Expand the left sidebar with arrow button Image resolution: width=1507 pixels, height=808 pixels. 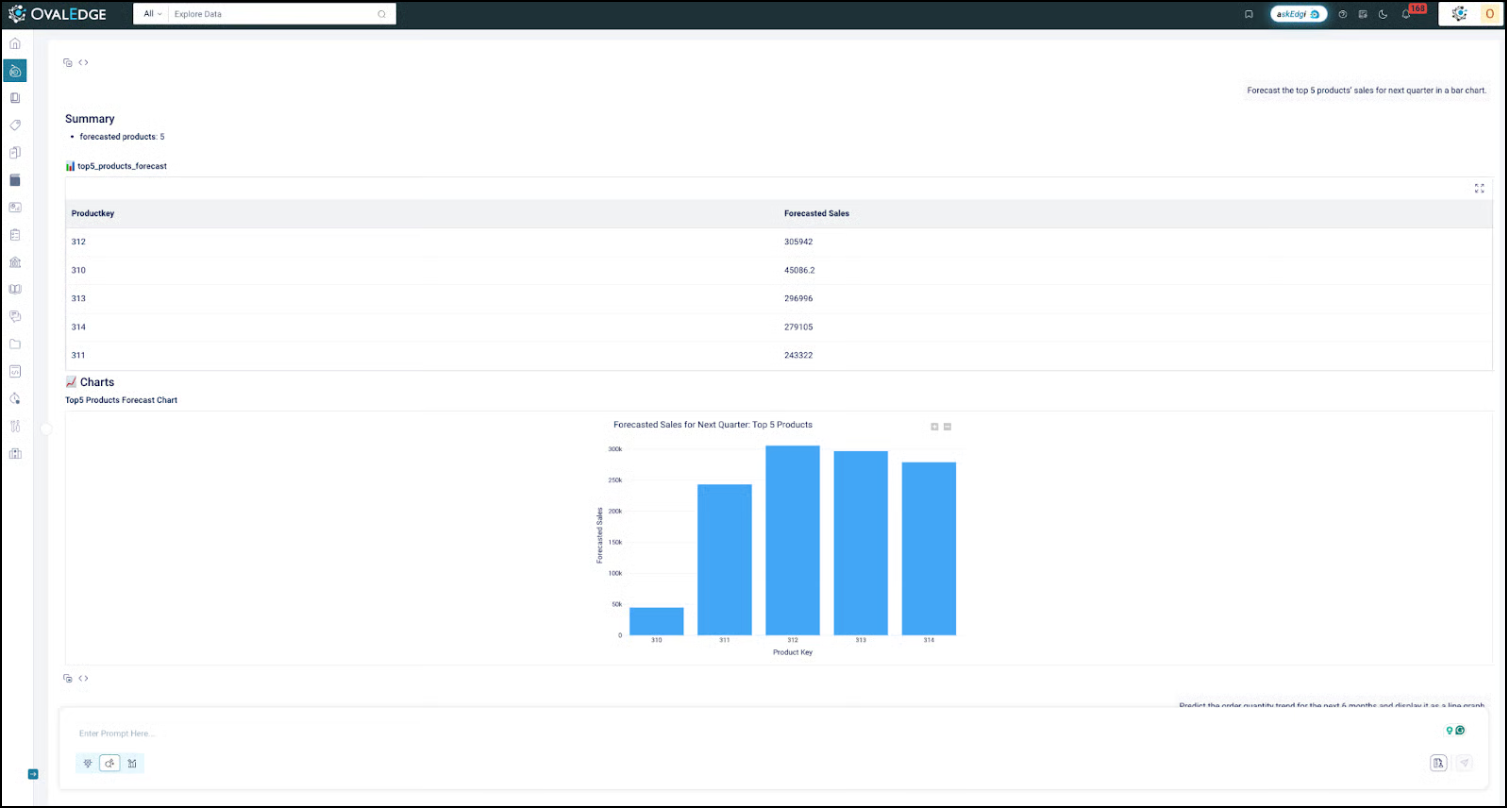[32, 774]
